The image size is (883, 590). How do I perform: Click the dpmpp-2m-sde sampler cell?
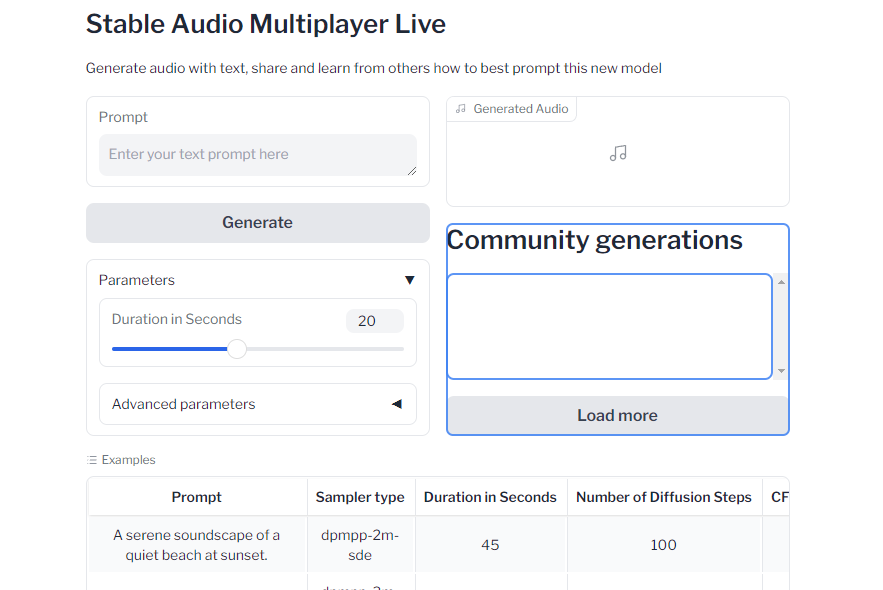pyautogui.click(x=360, y=545)
